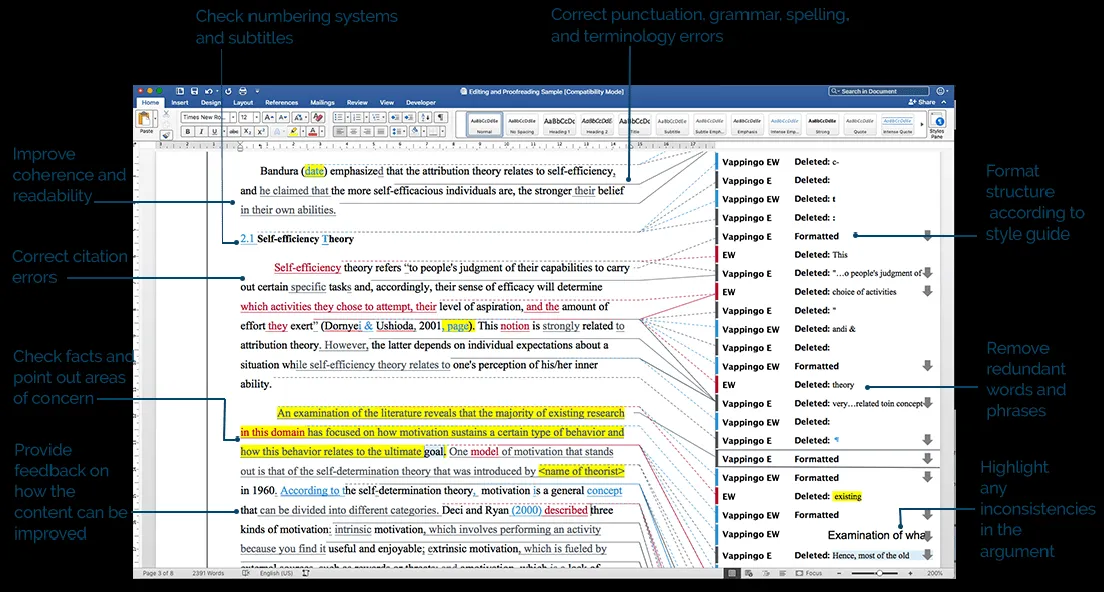The height and width of the screenshot is (592, 1104).
Task: Select Align Left paragraph alignment
Action: point(339,132)
